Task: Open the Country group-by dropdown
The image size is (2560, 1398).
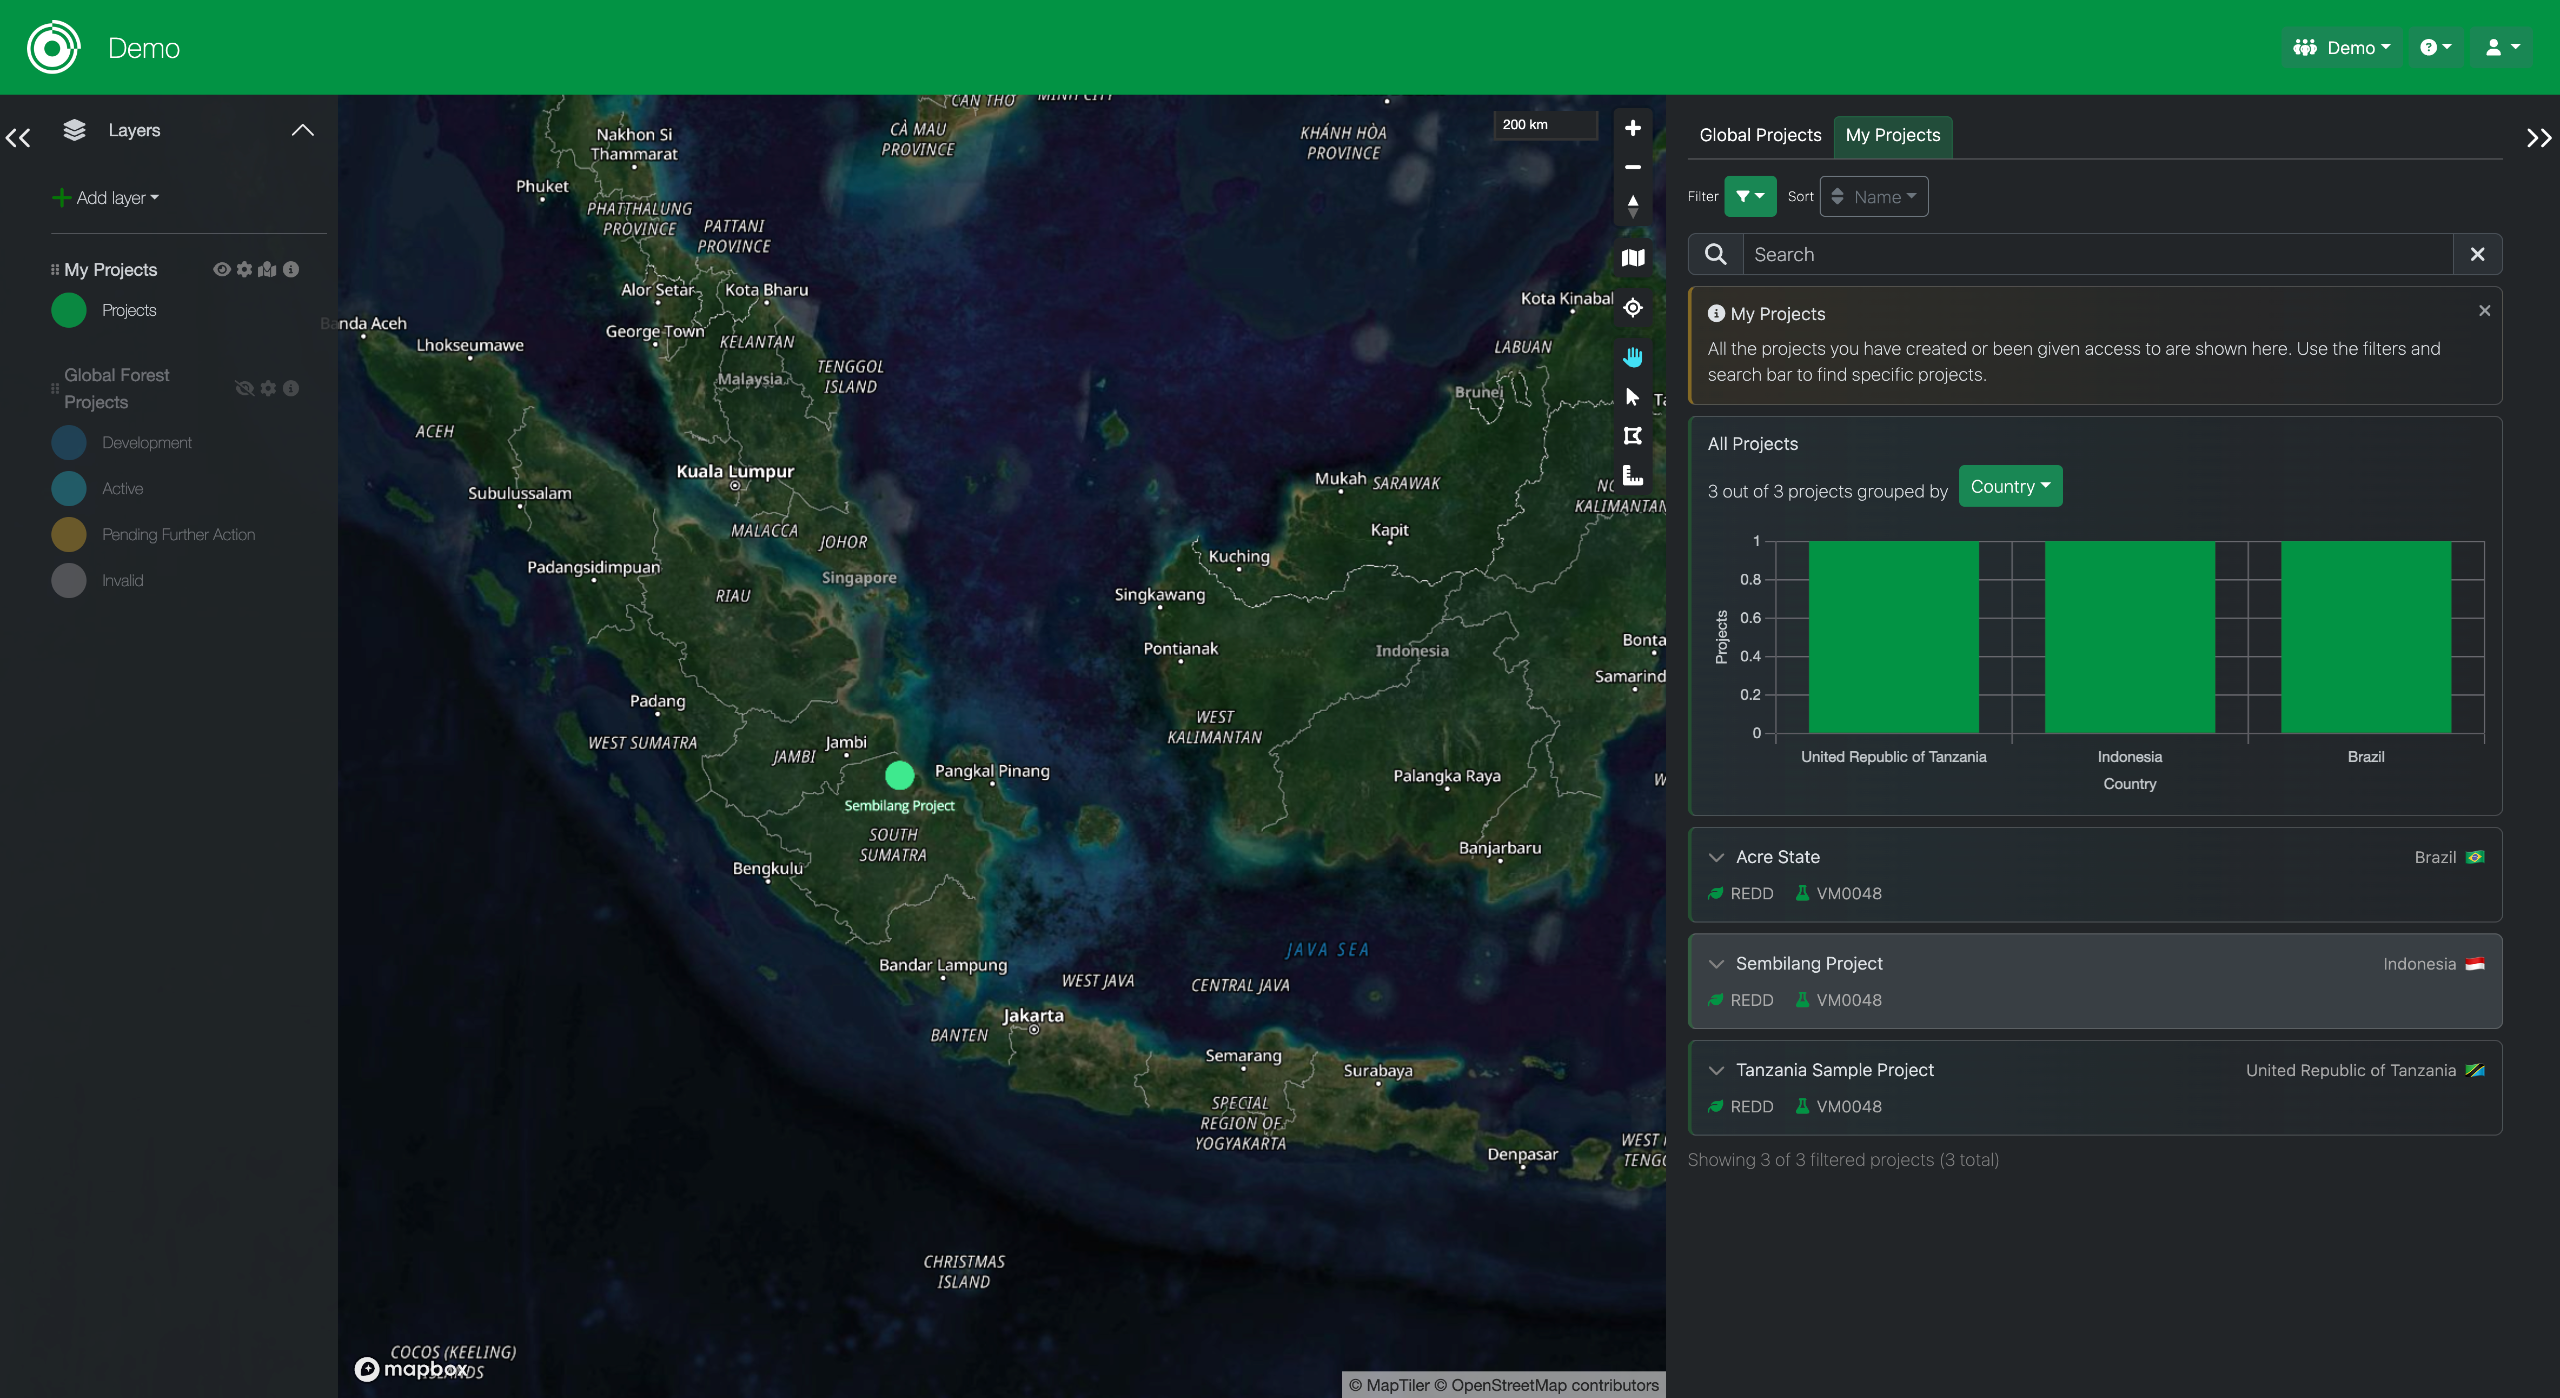Action: pyautogui.click(x=2009, y=487)
